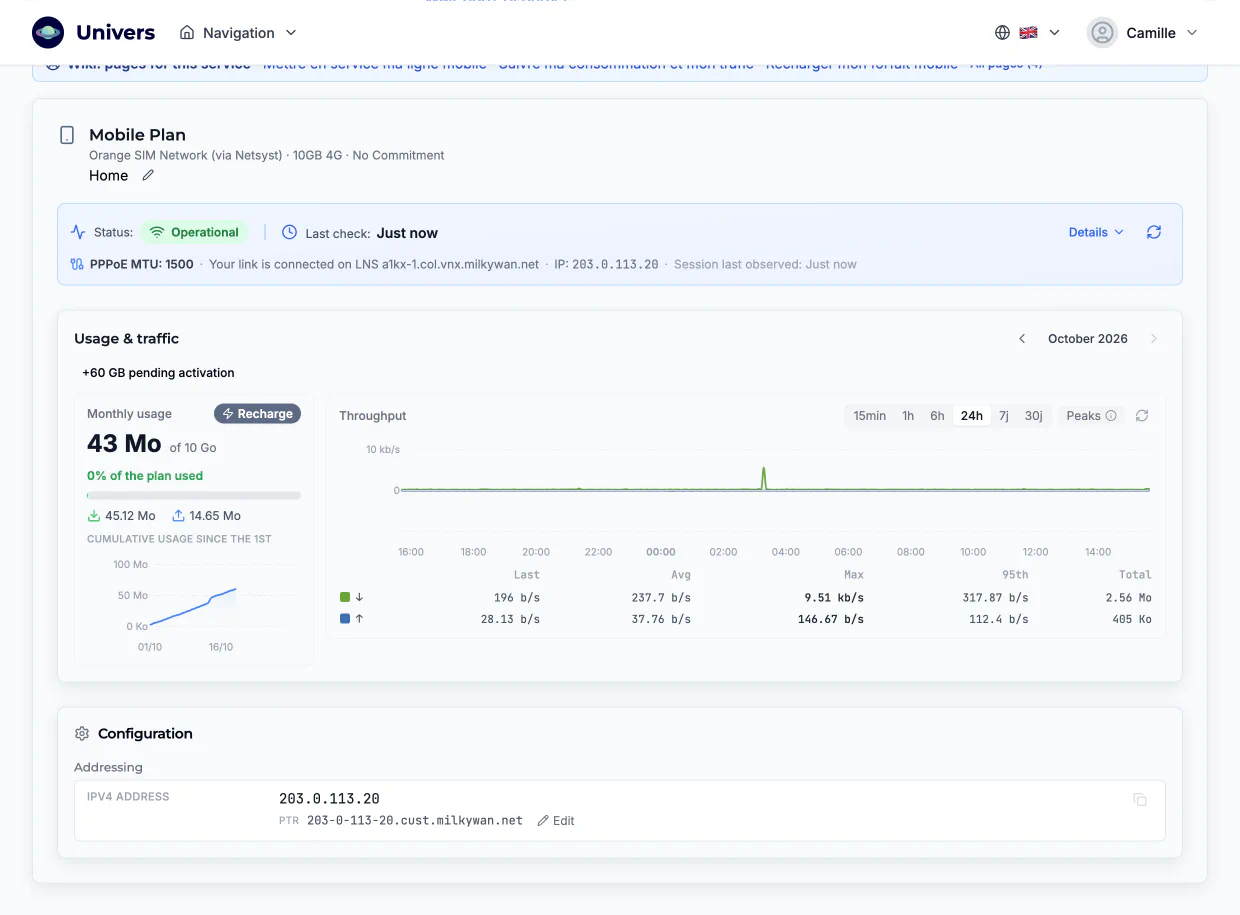Click the October 2026 month label
This screenshot has width=1240, height=915.
coord(1087,339)
